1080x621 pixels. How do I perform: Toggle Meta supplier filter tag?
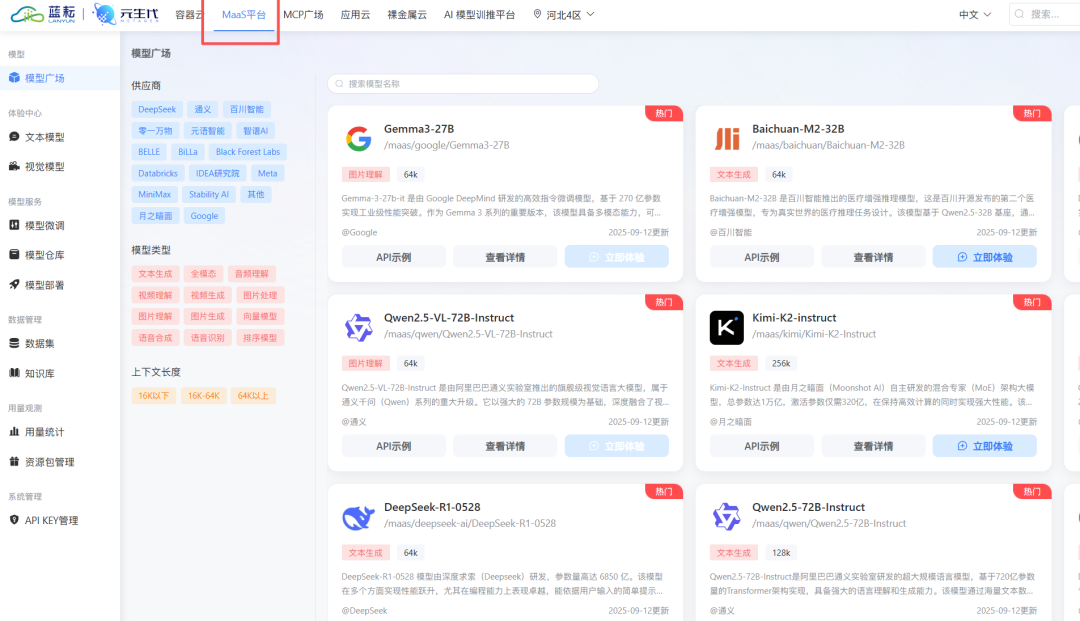267,173
